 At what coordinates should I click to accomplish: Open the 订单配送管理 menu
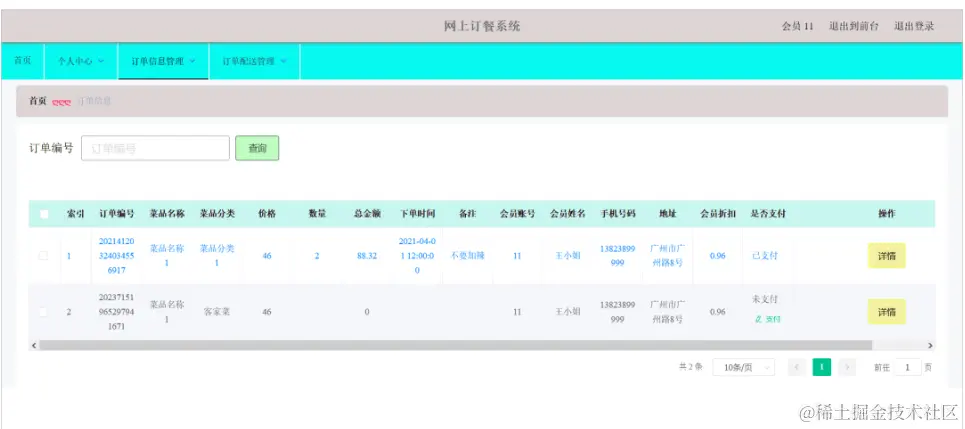[x=254, y=62]
